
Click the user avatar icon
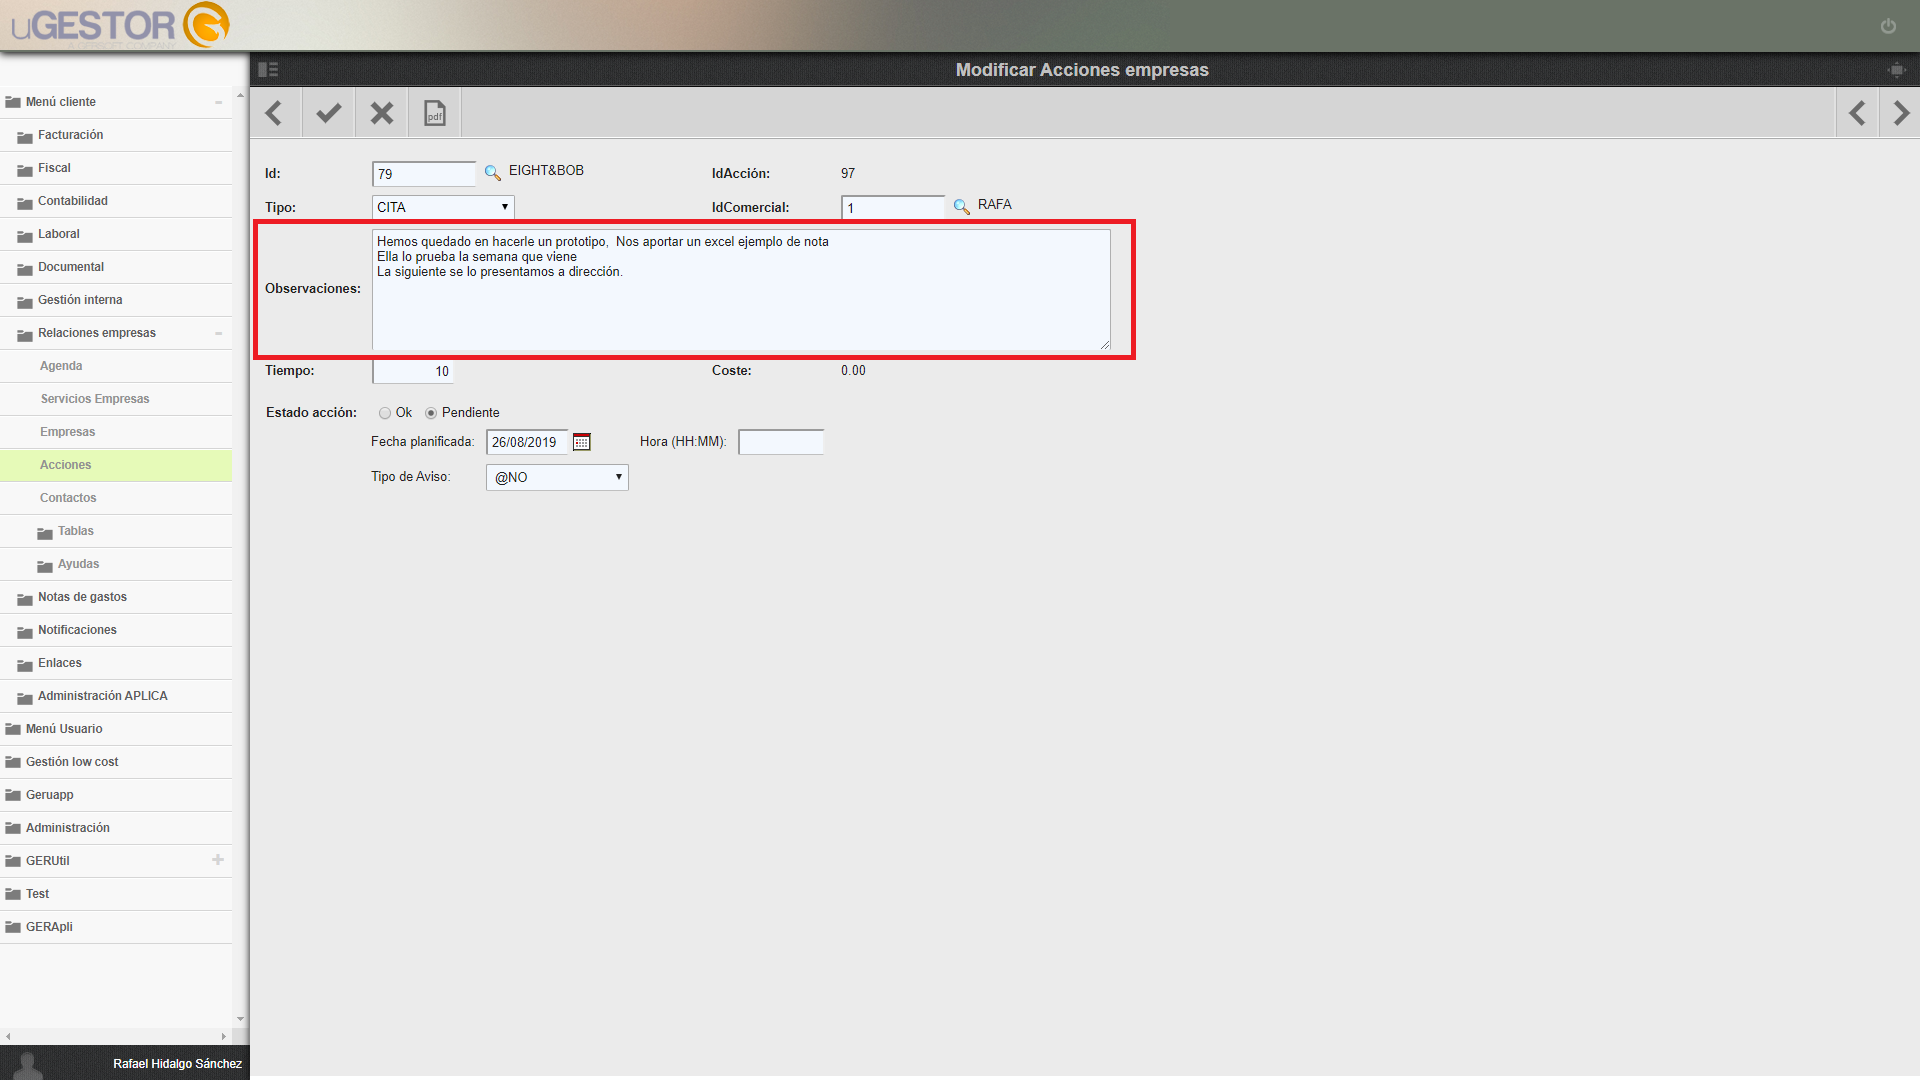click(x=27, y=1065)
